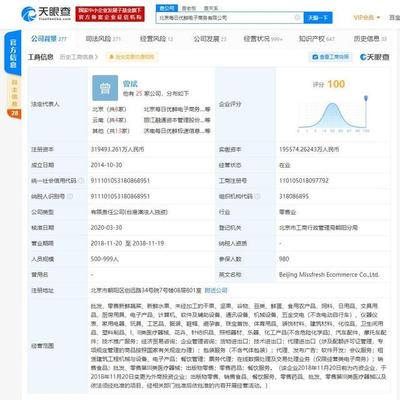This screenshot has width=400, height=400.
Task: Click the score distribution bell curve chart
Action: tap(332, 116)
